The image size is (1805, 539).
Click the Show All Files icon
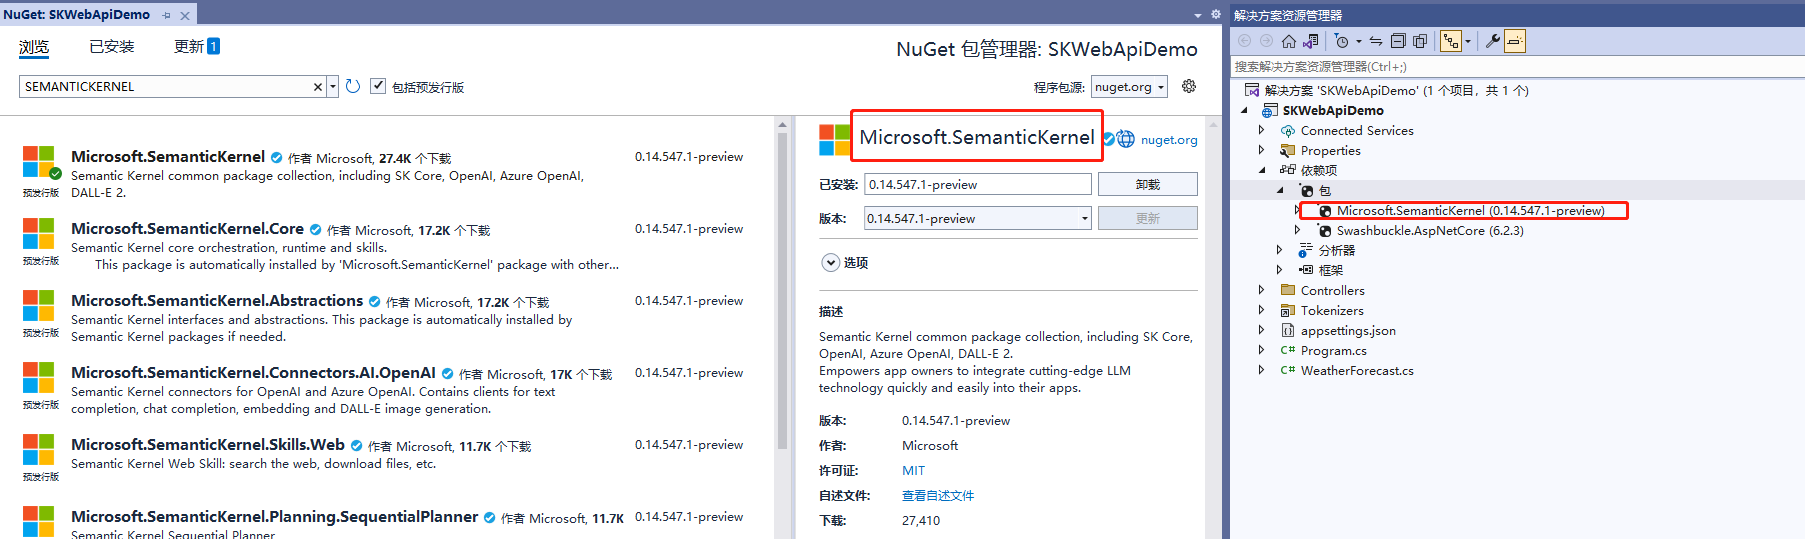click(1420, 41)
